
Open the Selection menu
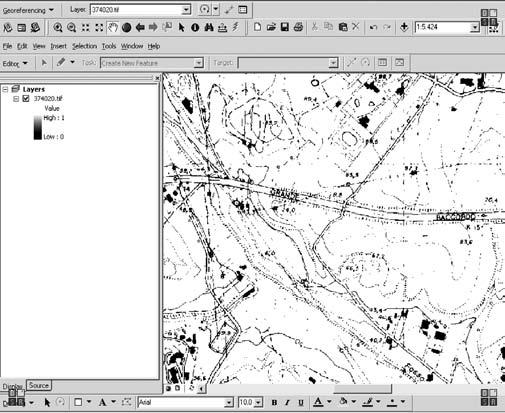click(84, 46)
